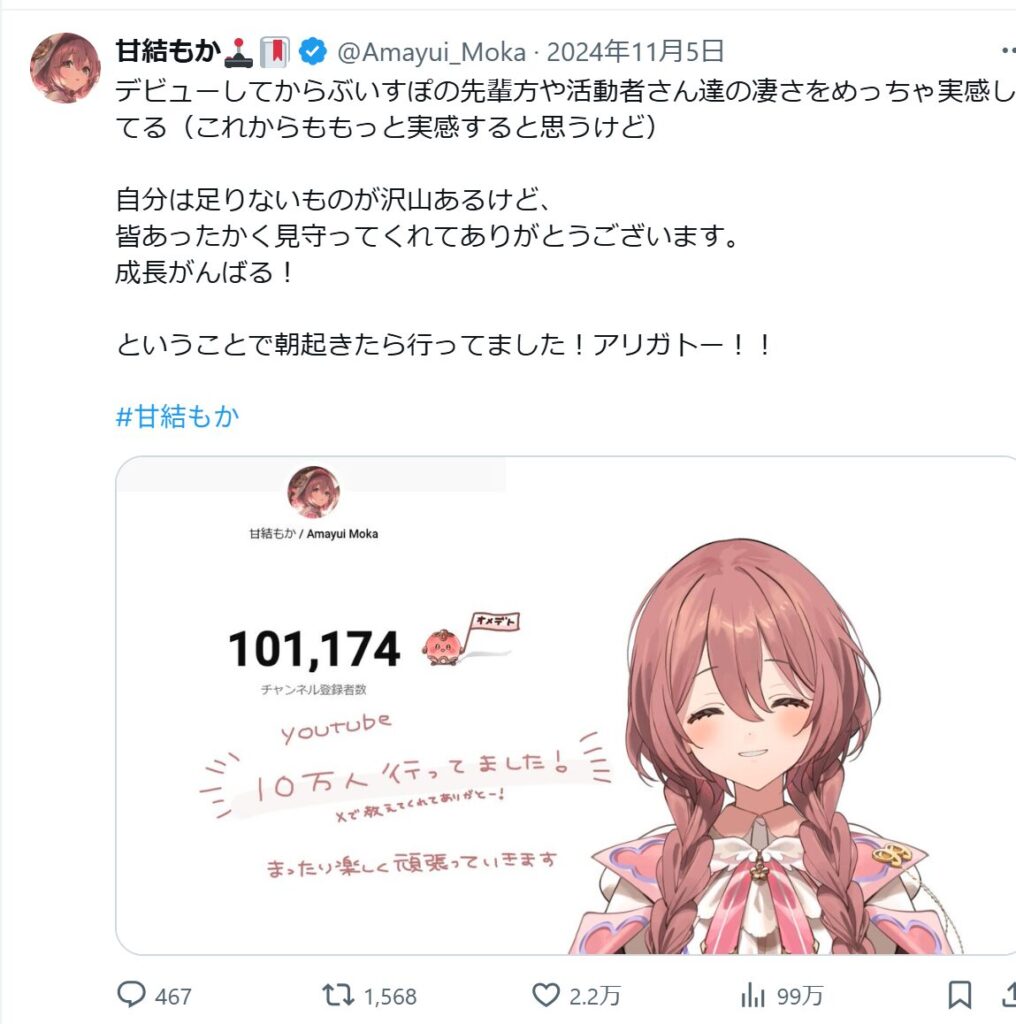Click the 467 reply count
Screen dimensions: 1016x1024
(x=173, y=997)
